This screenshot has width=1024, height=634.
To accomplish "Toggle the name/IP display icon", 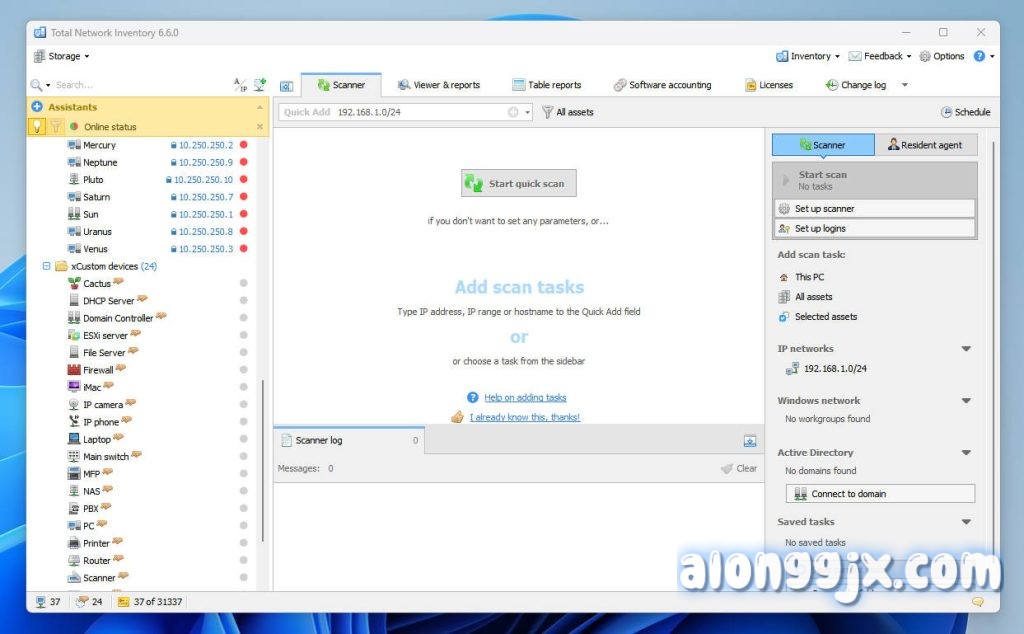I will 240,85.
